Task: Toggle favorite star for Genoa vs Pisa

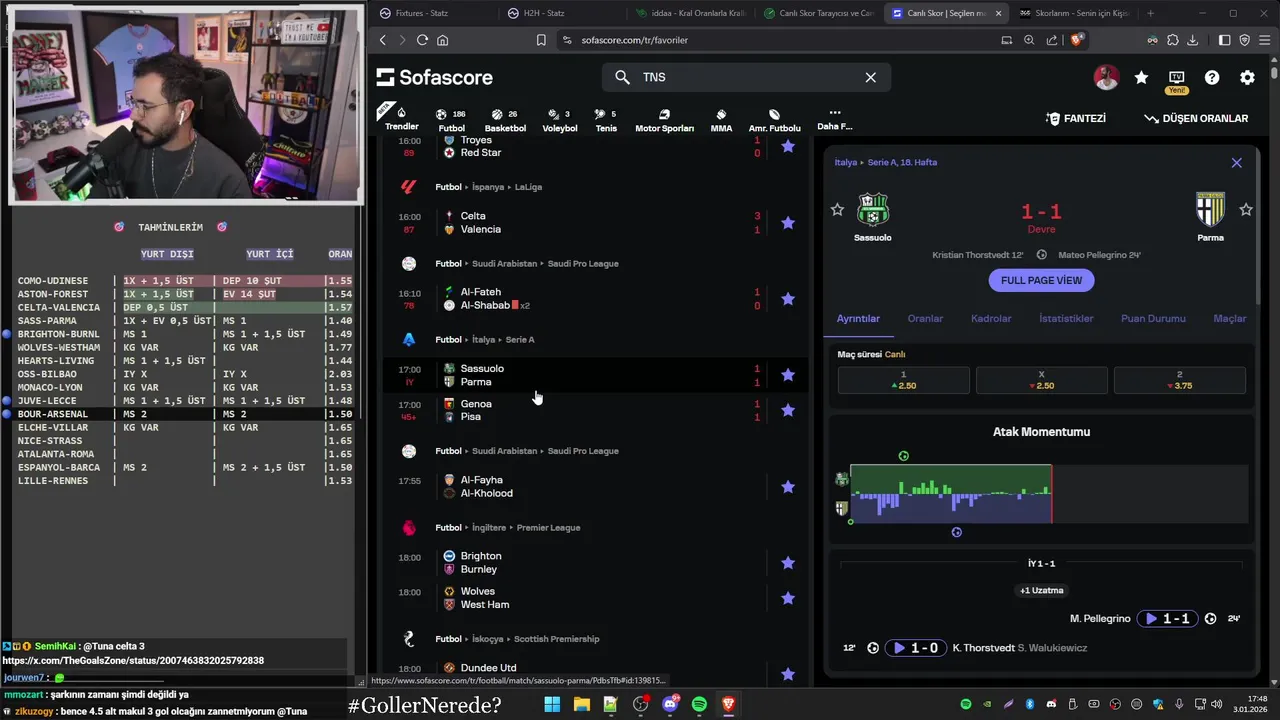Action: [788, 410]
